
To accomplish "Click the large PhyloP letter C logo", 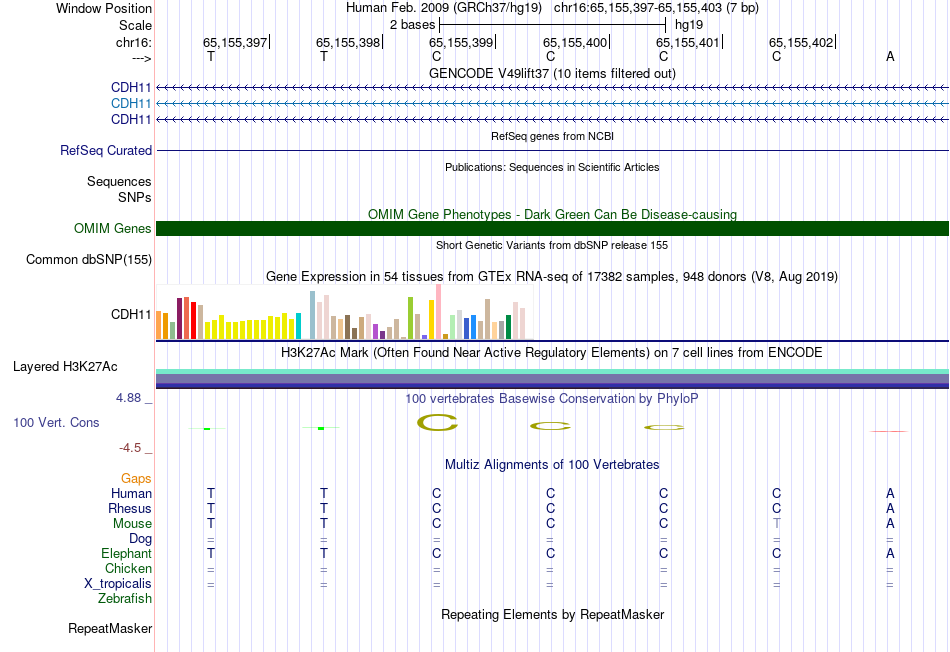I will click(437, 422).
